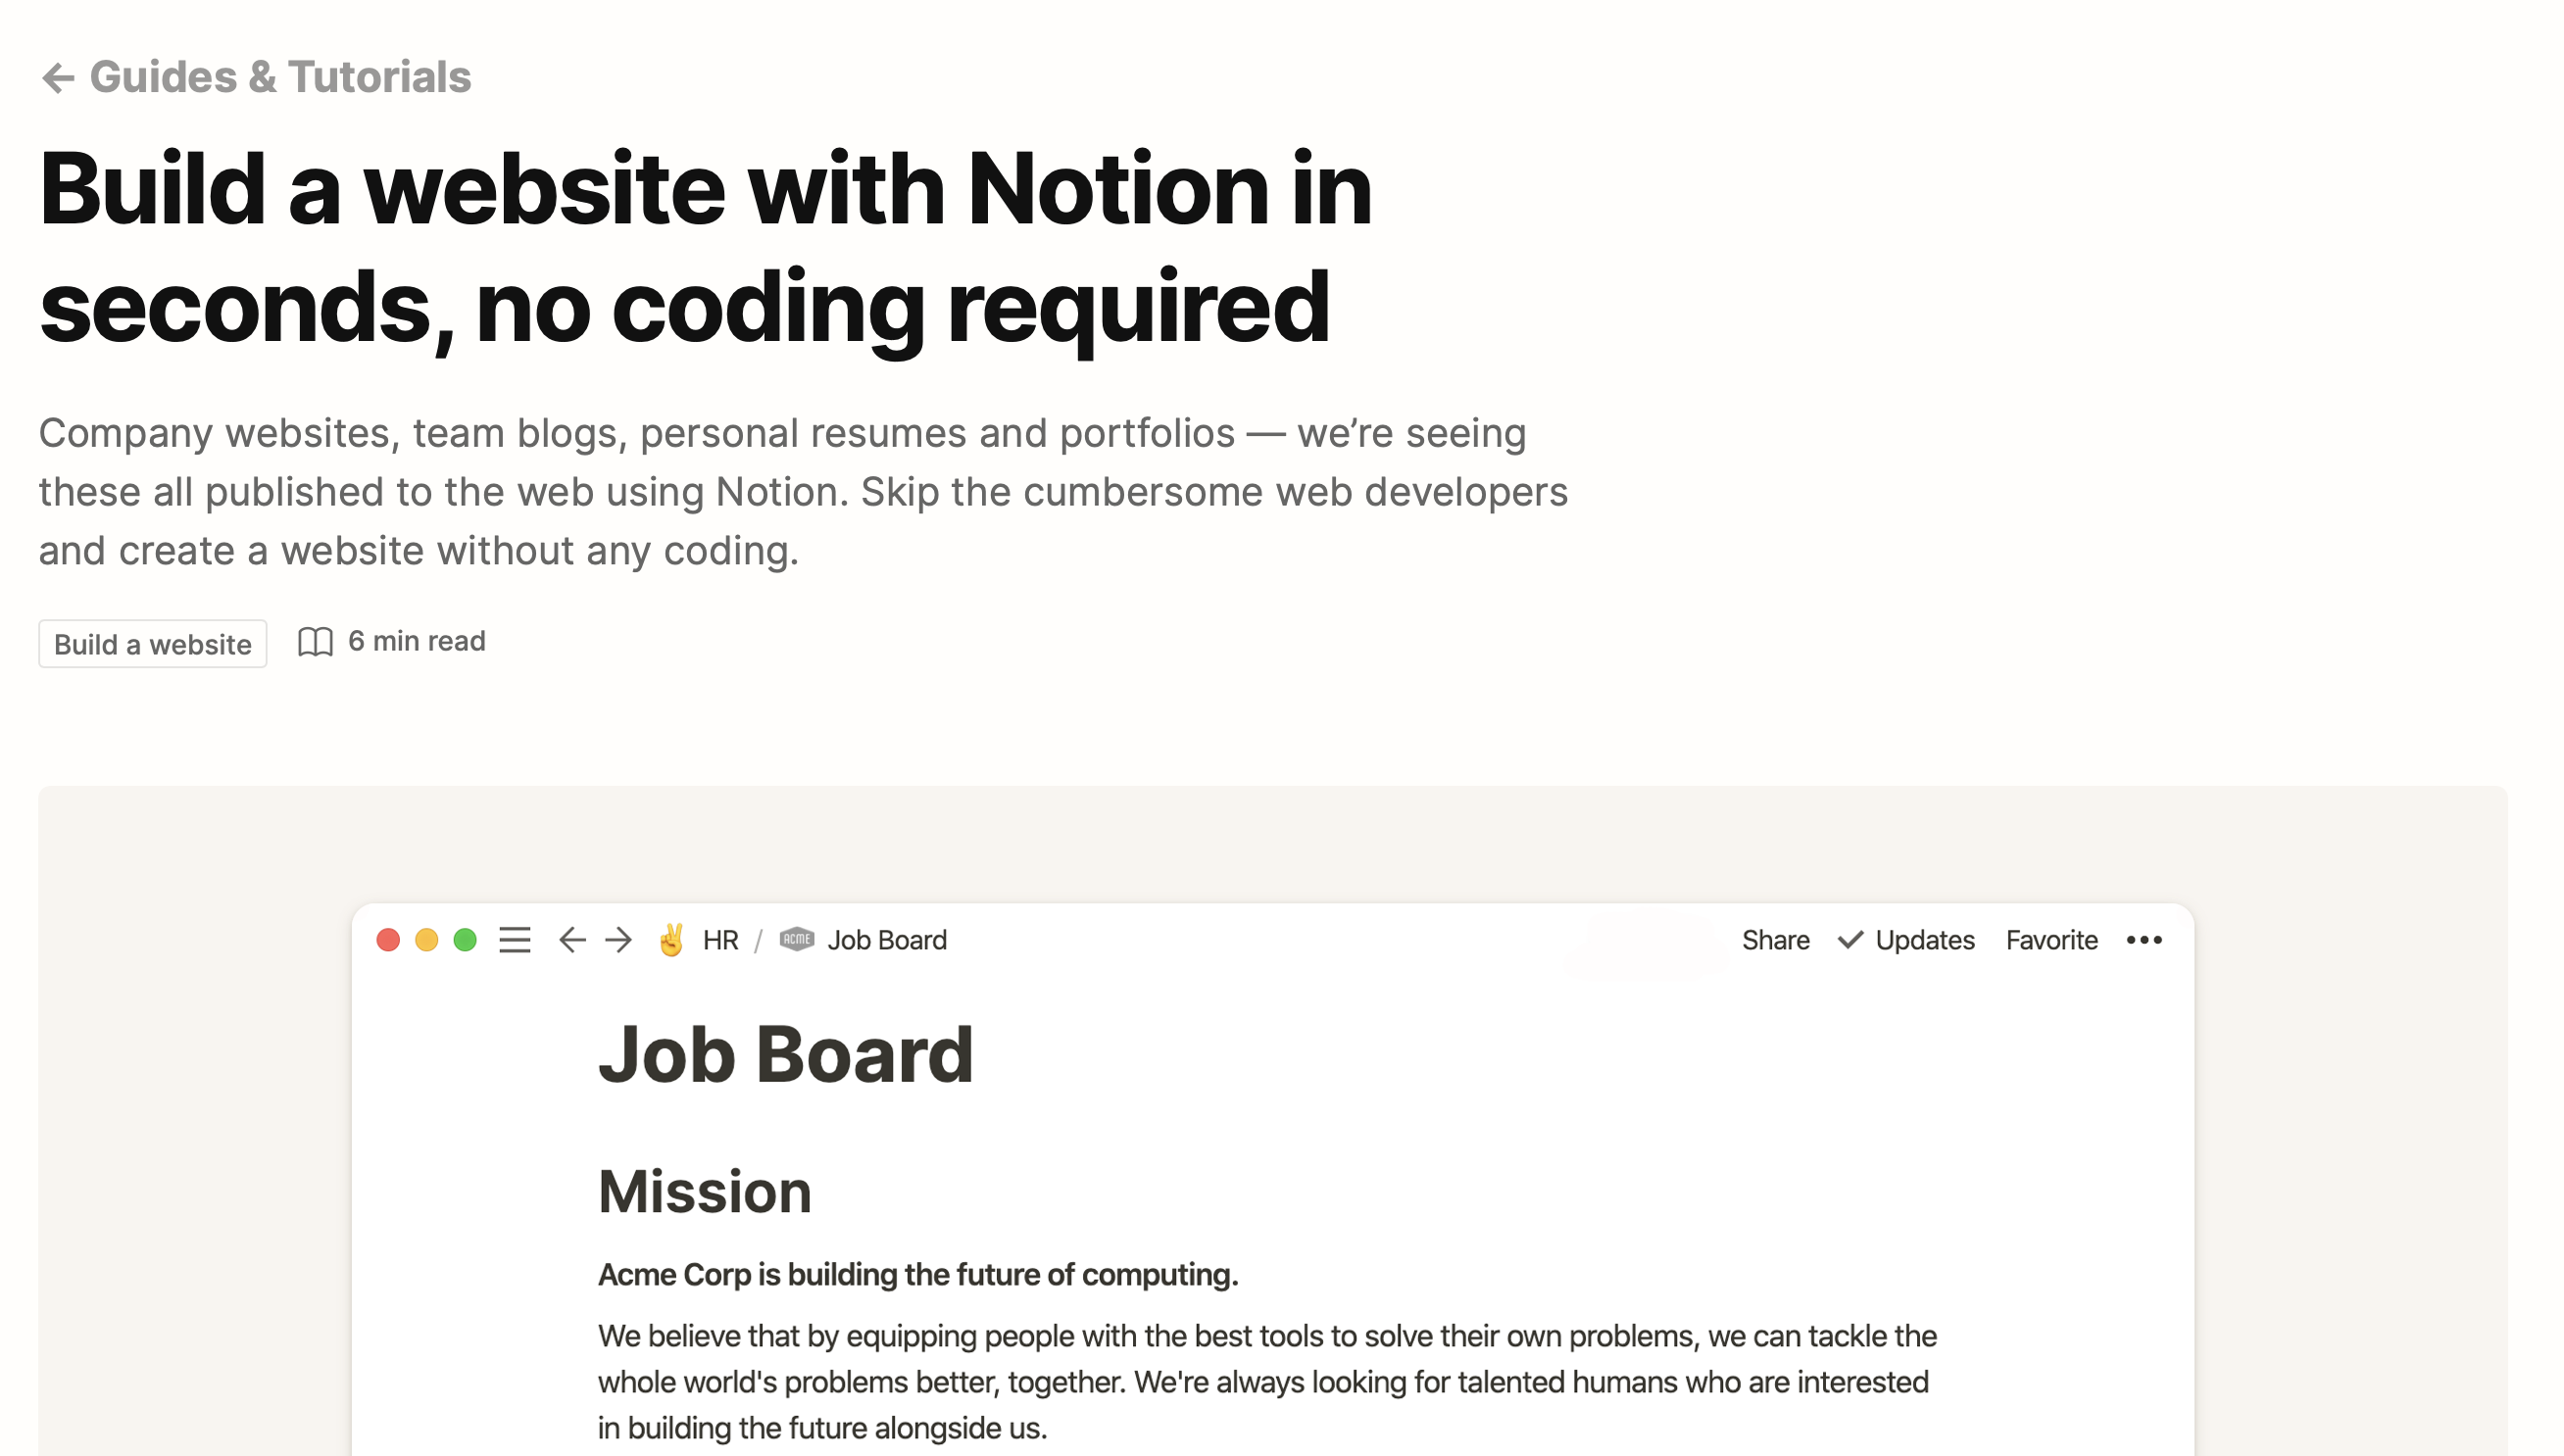Click the paragraph starting 'We believe that'
Screen dimensions: 2564x1456
[1268, 1382]
